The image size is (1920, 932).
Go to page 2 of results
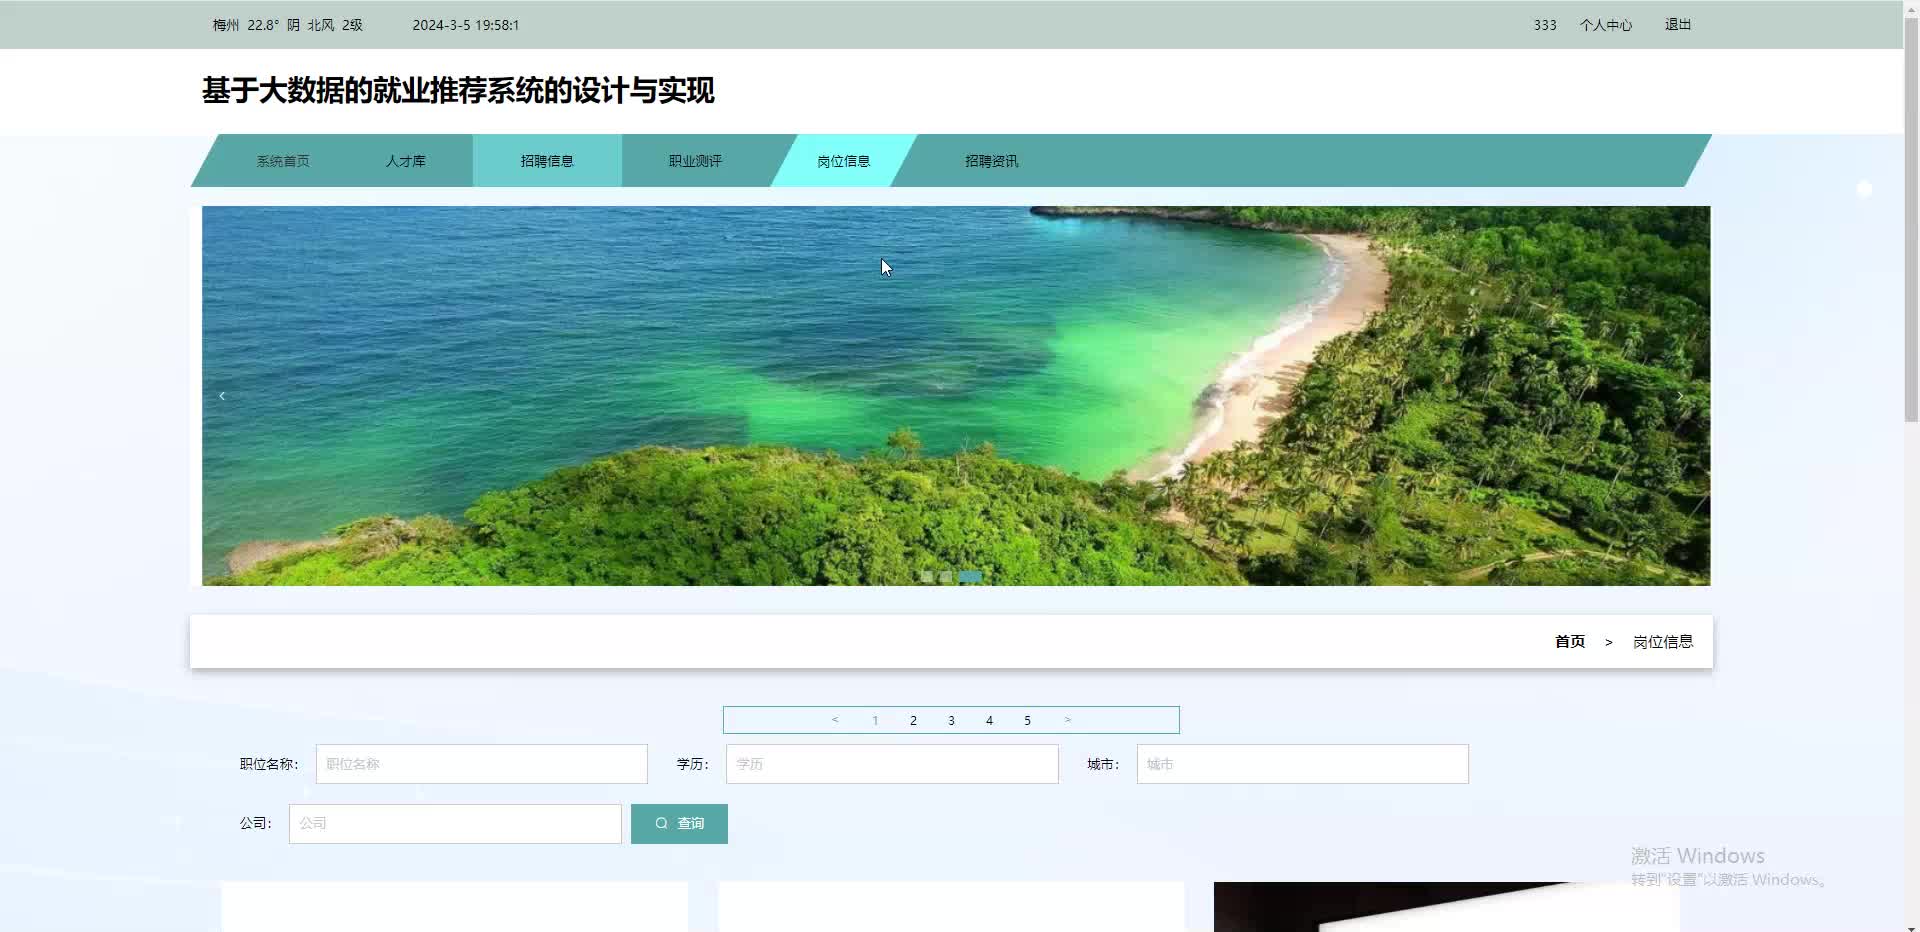pyautogui.click(x=913, y=720)
